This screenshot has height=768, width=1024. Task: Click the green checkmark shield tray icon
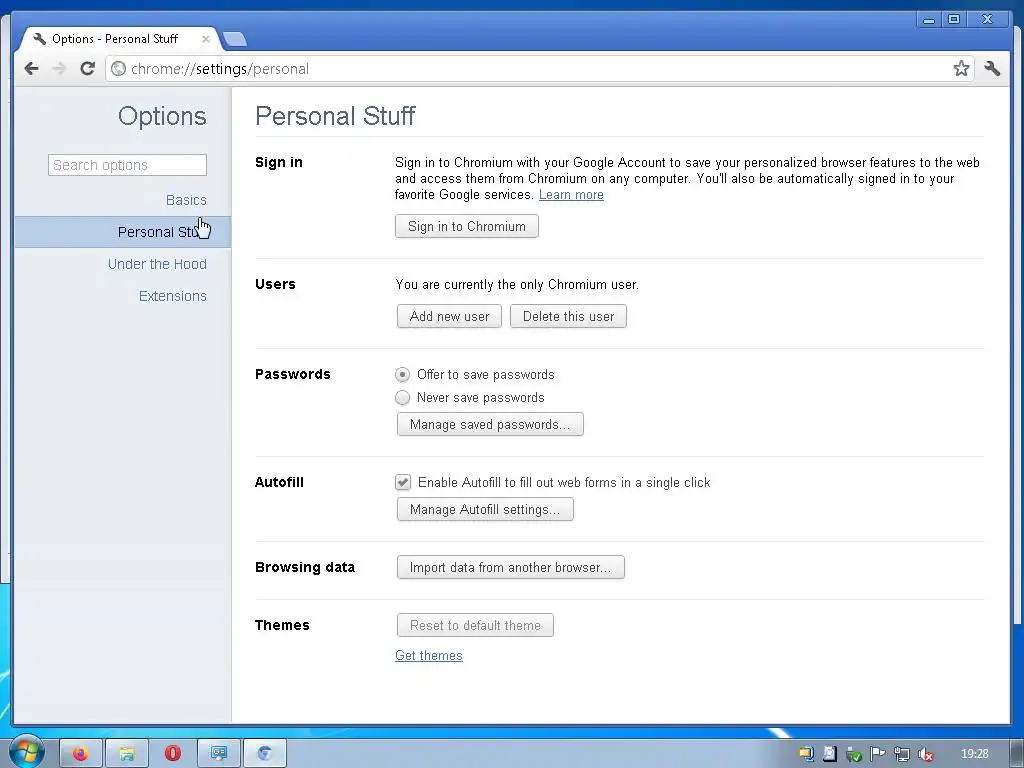(x=854, y=754)
